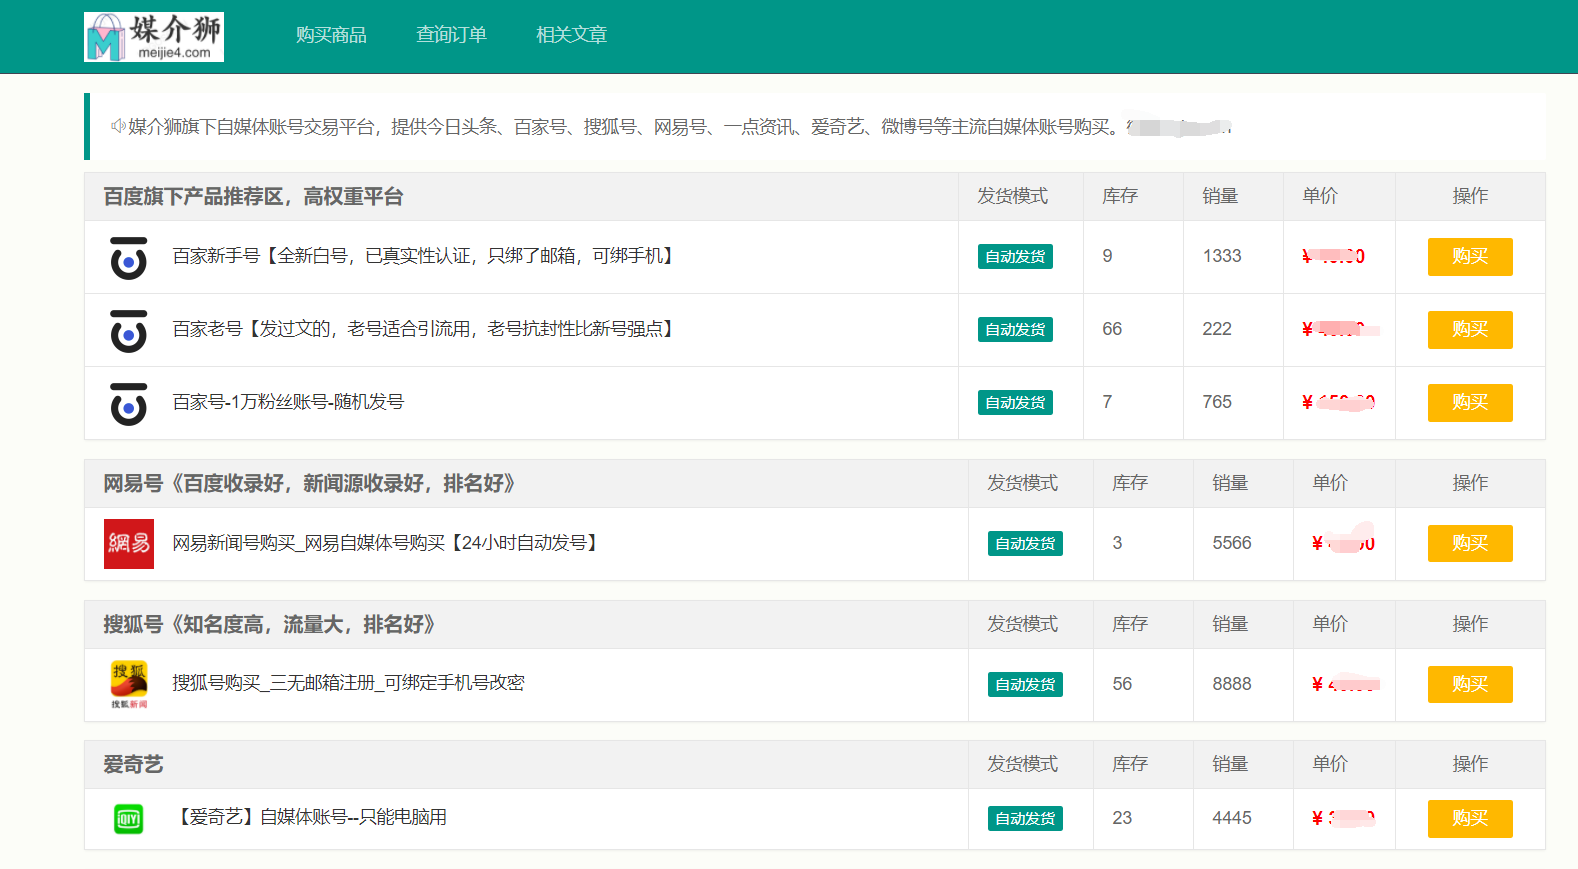
Task: Click the Baijiahao icon for 百家新手号
Action: 128,258
